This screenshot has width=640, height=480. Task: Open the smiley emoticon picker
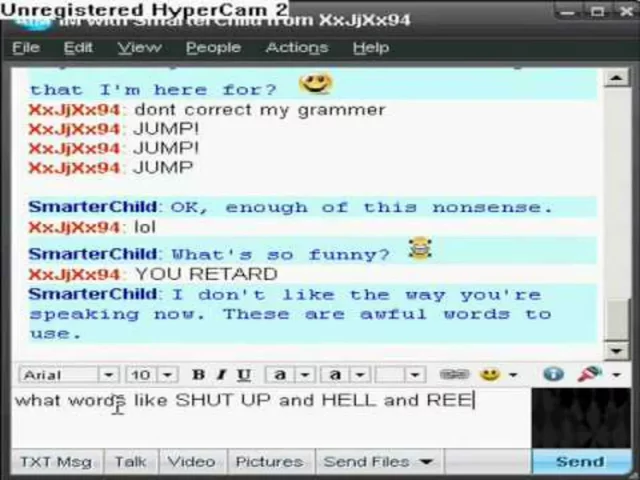click(490, 374)
